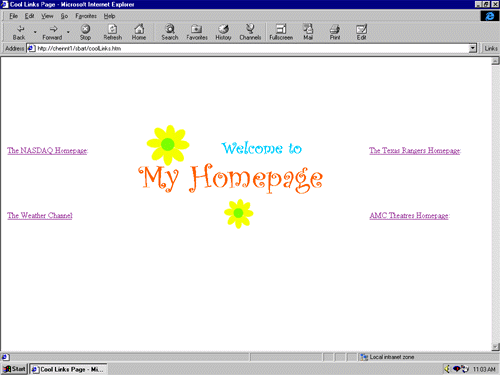Open the Go menu

(64, 16)
